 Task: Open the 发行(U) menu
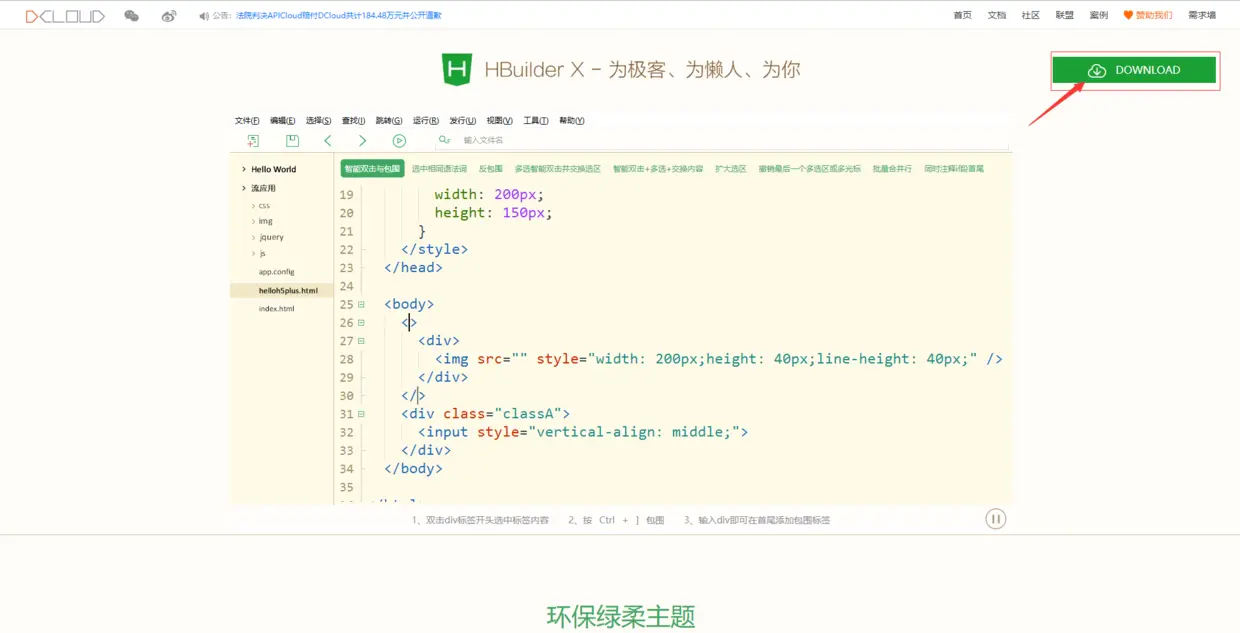[463, 121]
